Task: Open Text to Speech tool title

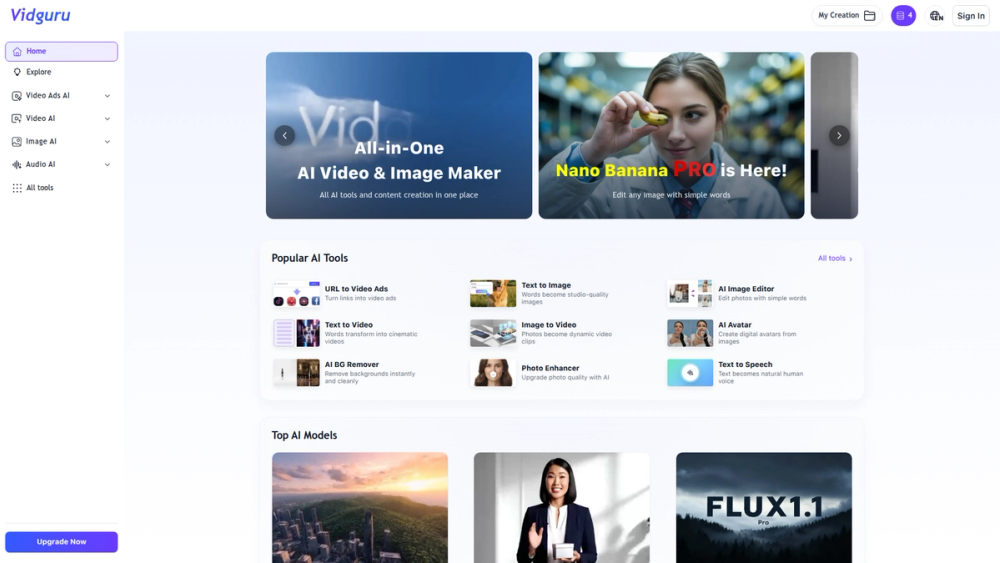Action: (x=745, y=364)
